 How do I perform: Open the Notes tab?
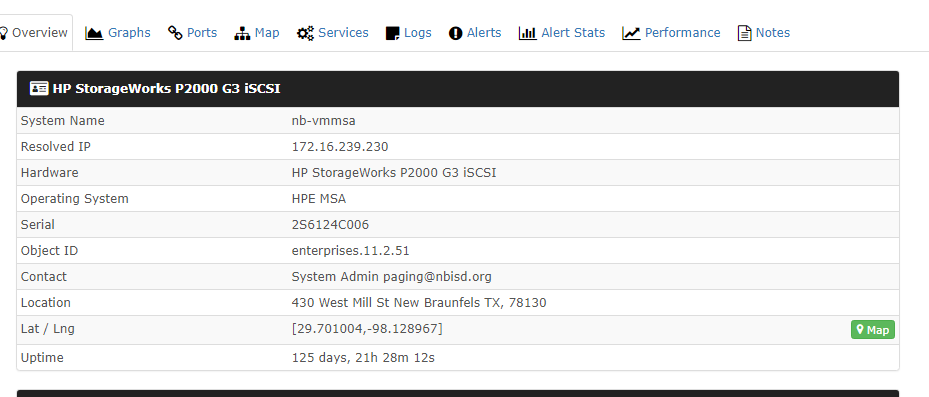tap(764, 33)
